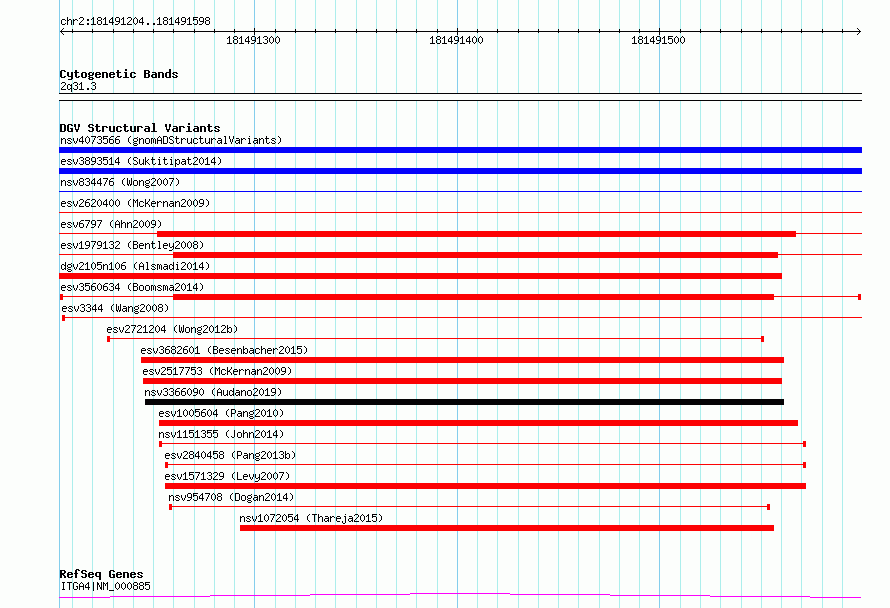Click the thin red line of esv2840458 Pang2013b
The height and width of the screenshot is (608, 890).
coord(485,465)
